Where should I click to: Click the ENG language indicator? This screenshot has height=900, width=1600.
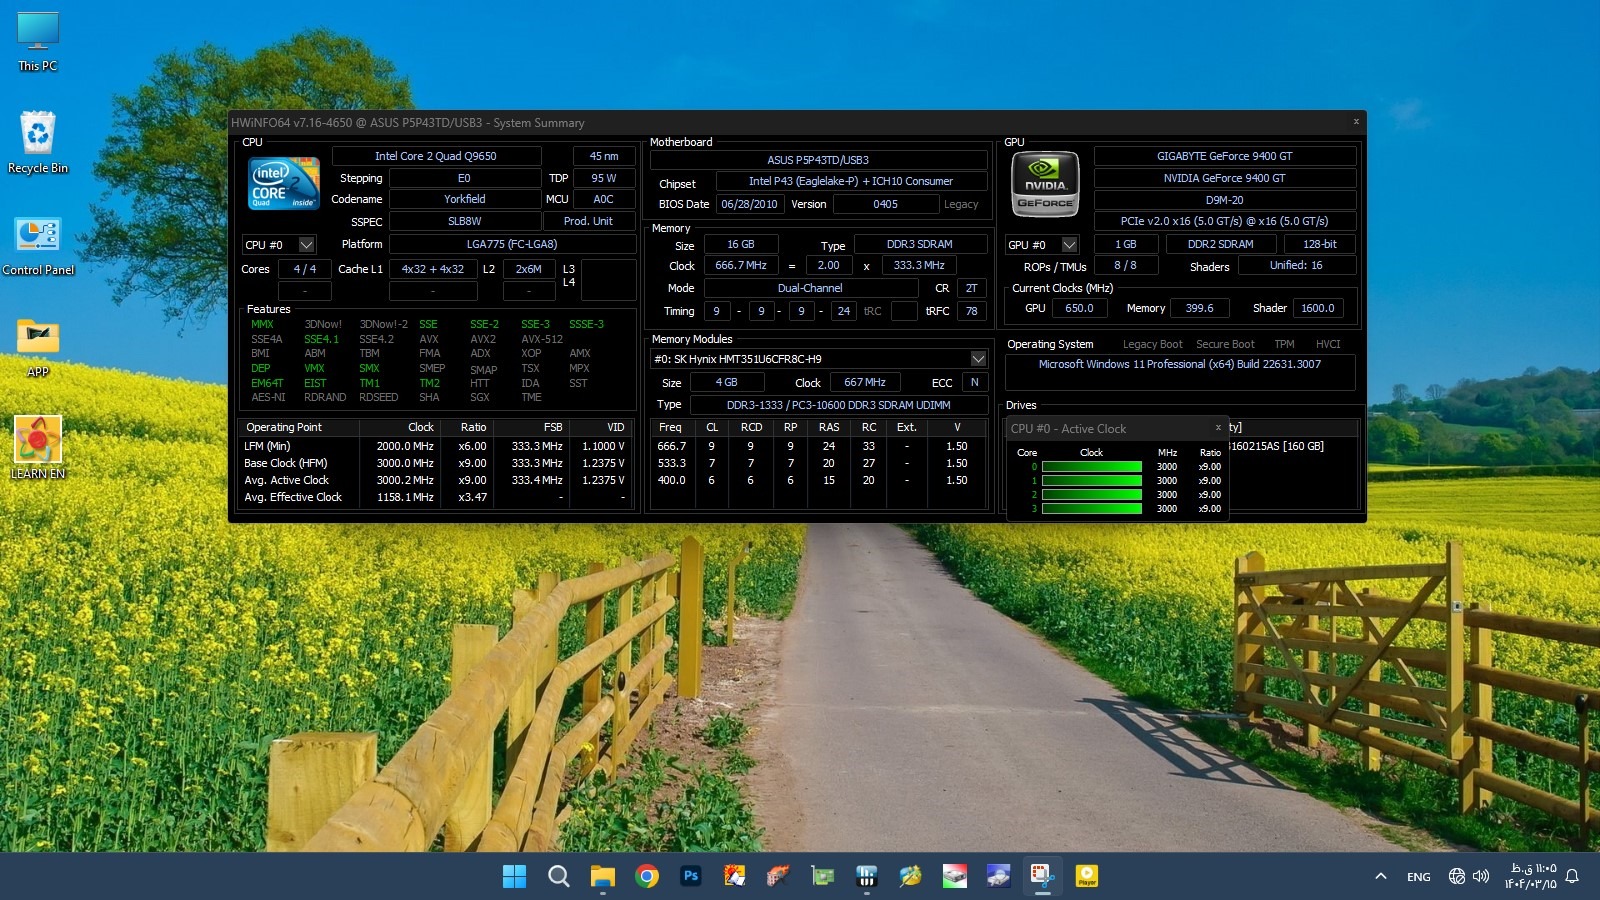[1418, 877]
